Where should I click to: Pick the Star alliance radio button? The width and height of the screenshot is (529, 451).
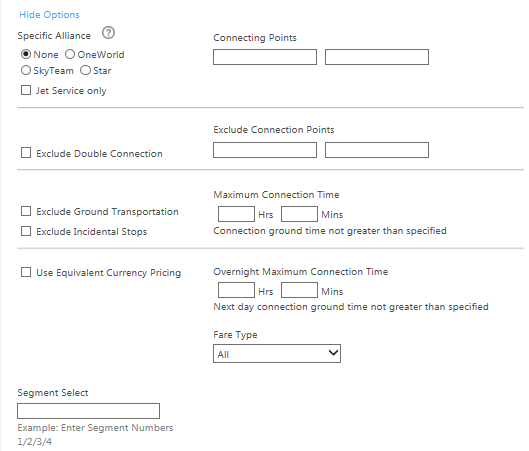pyautogui.click(x=85, y=71)
